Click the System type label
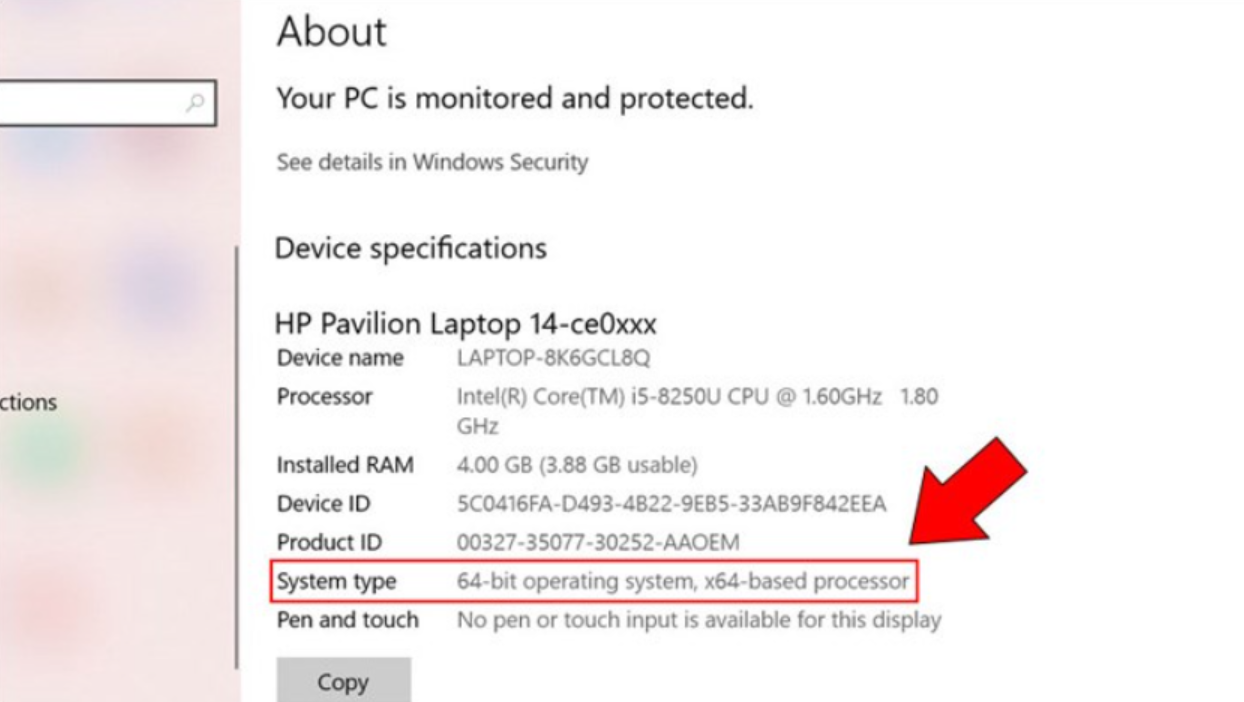1244x702 pixels. coord(336,581)
